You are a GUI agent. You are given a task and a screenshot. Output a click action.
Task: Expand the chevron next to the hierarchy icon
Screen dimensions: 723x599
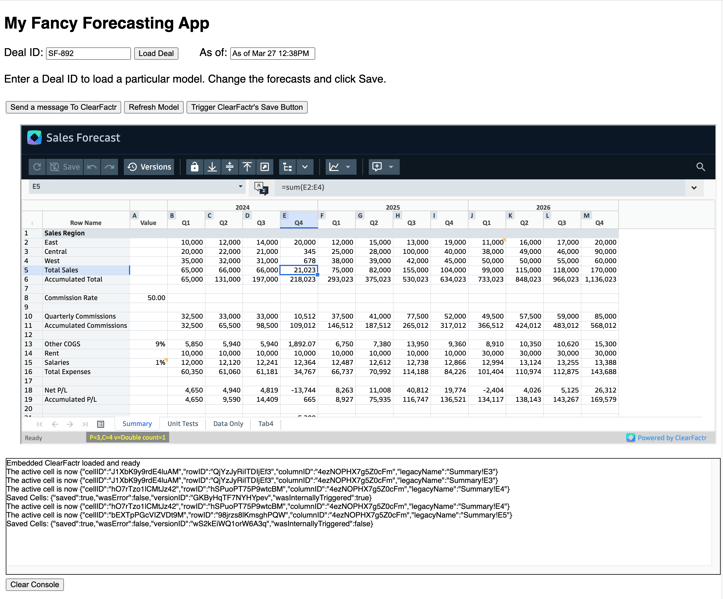click(305, 167)
